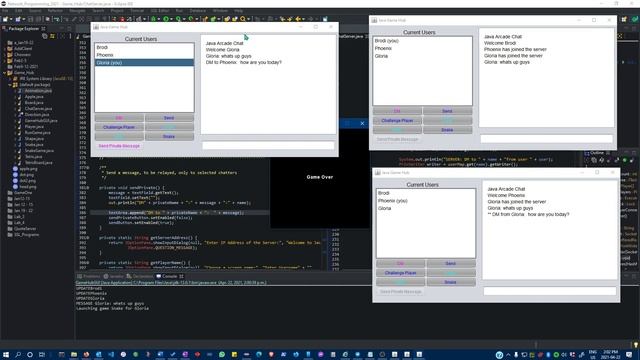Select head.png in Package Explorer
This screenshot has height=360, width=640.
(28, 187)
